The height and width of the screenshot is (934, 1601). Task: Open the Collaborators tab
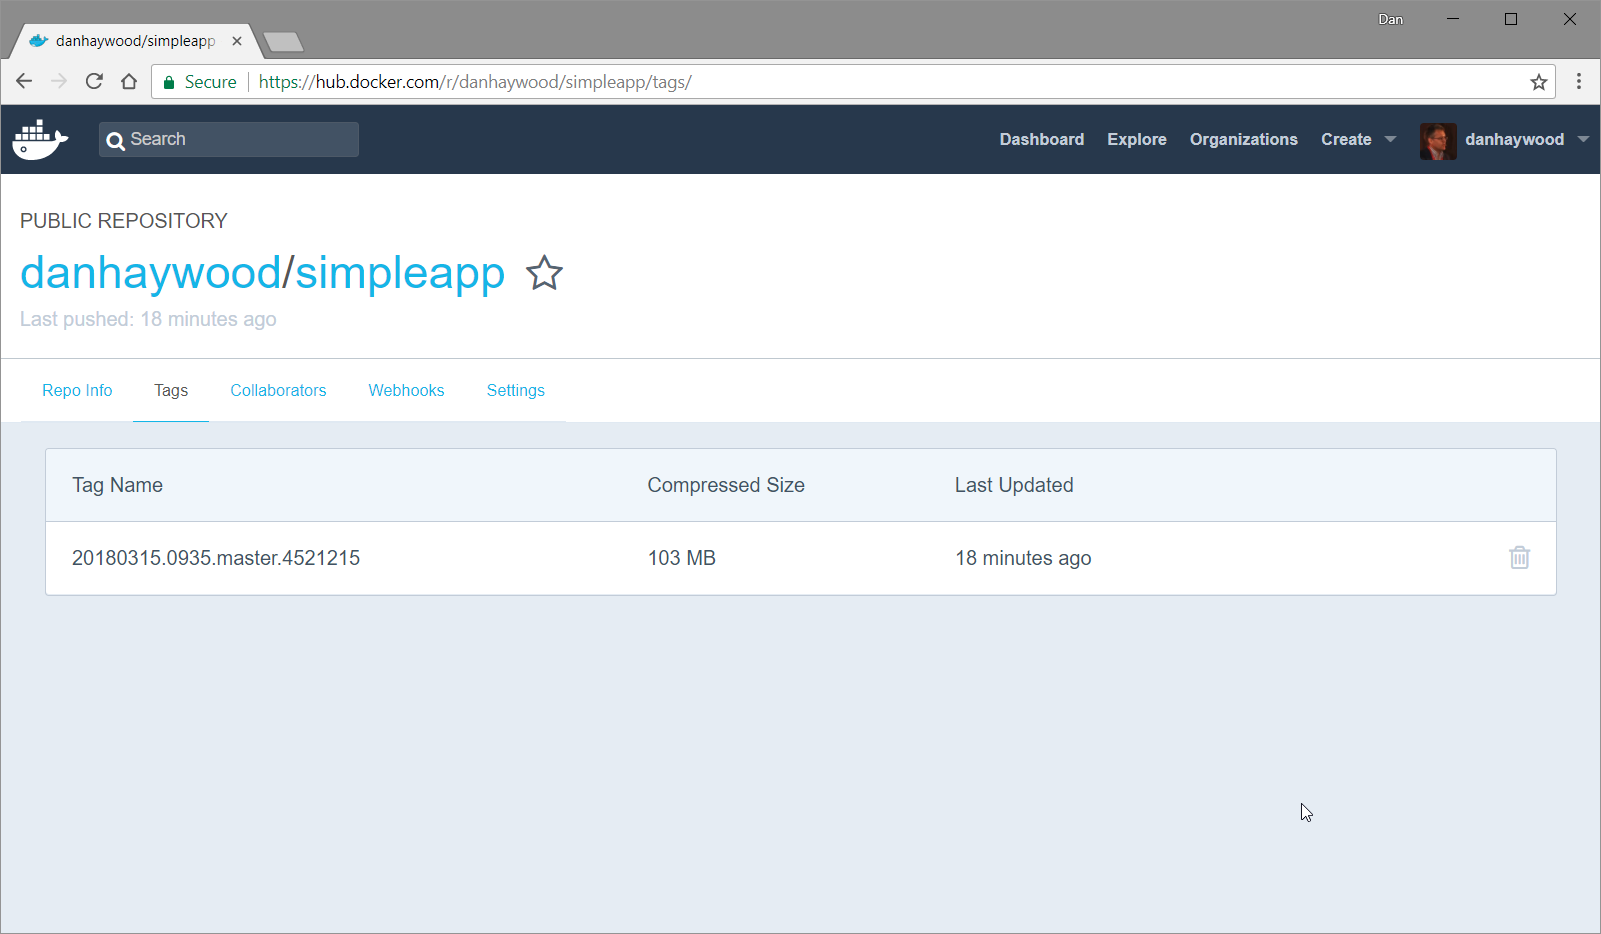(x=278, y=391)
